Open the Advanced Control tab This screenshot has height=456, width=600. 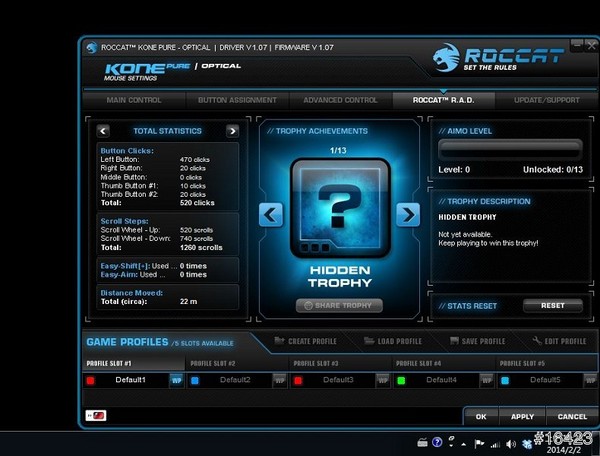(x=340, y=100)
